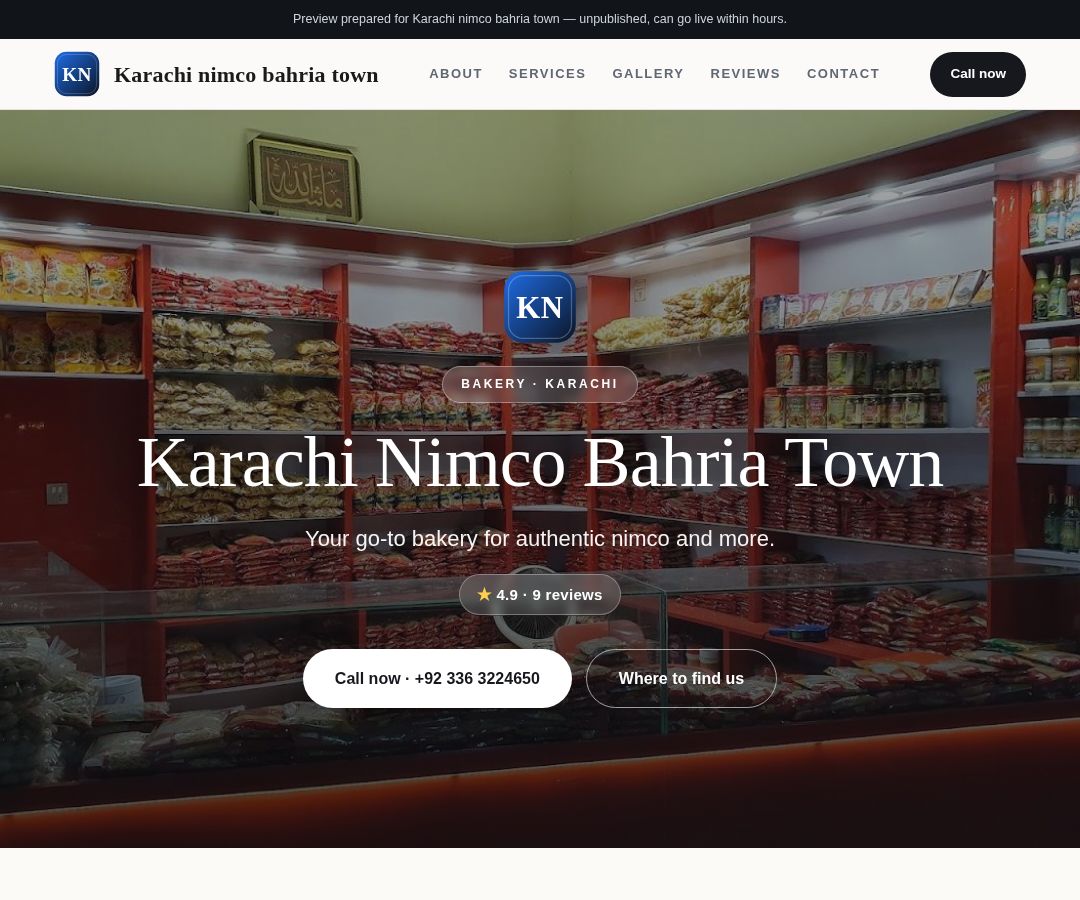Go to Services in navigation
This screenshot has height=900, width=1080.
[x=547, y=74]
